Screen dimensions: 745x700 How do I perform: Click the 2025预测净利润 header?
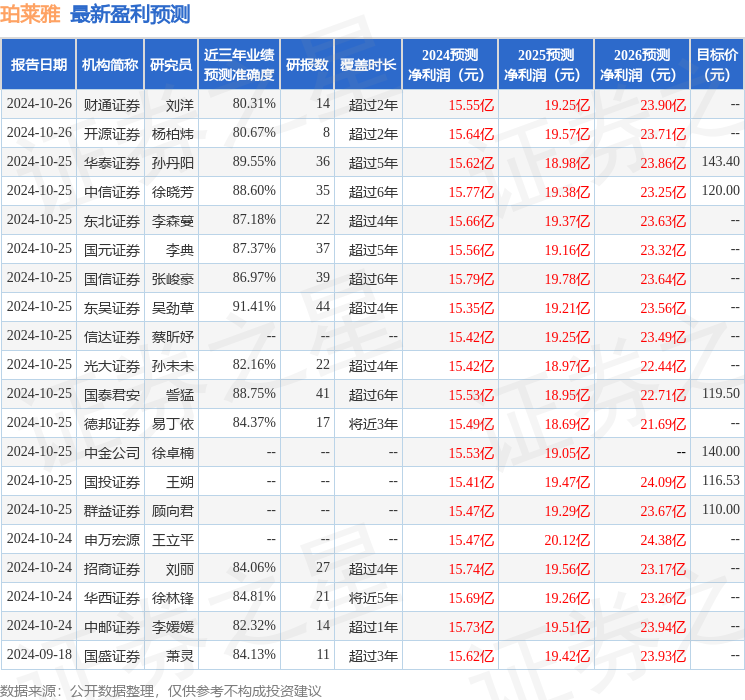click(546, 65)
